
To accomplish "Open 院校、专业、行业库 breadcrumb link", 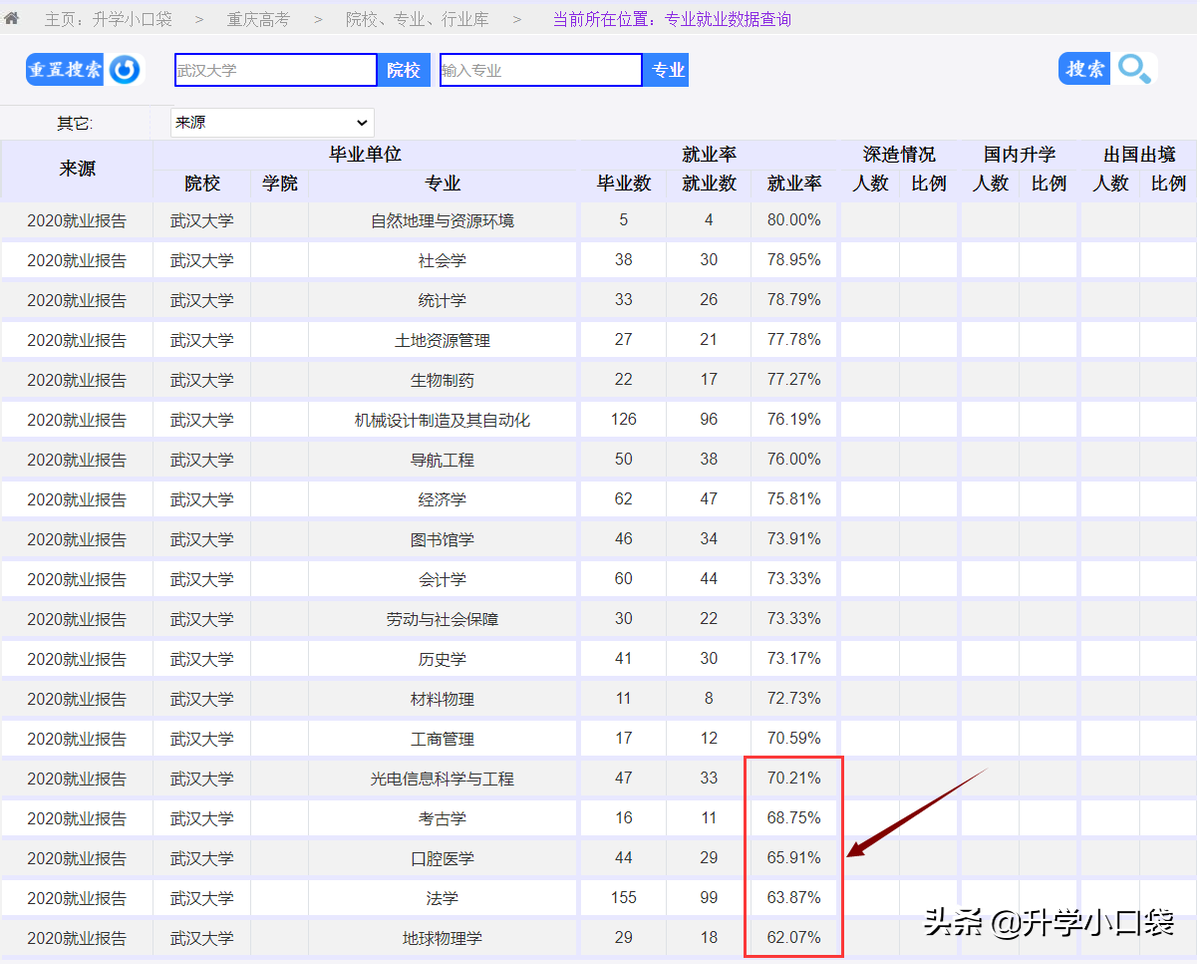I will [x=417, y=19].
